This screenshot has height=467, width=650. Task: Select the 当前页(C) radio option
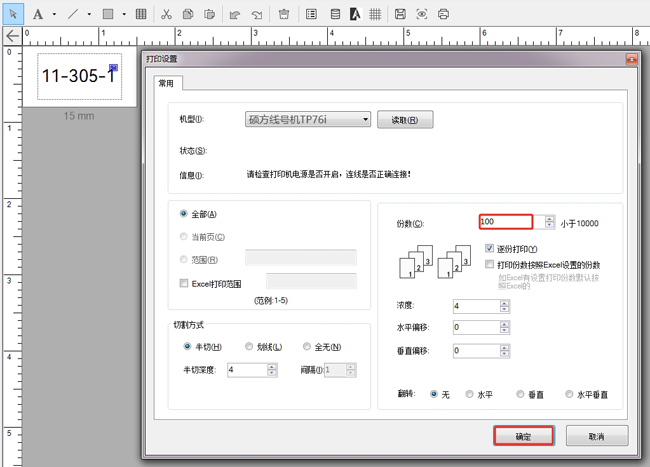click(184, 237)
